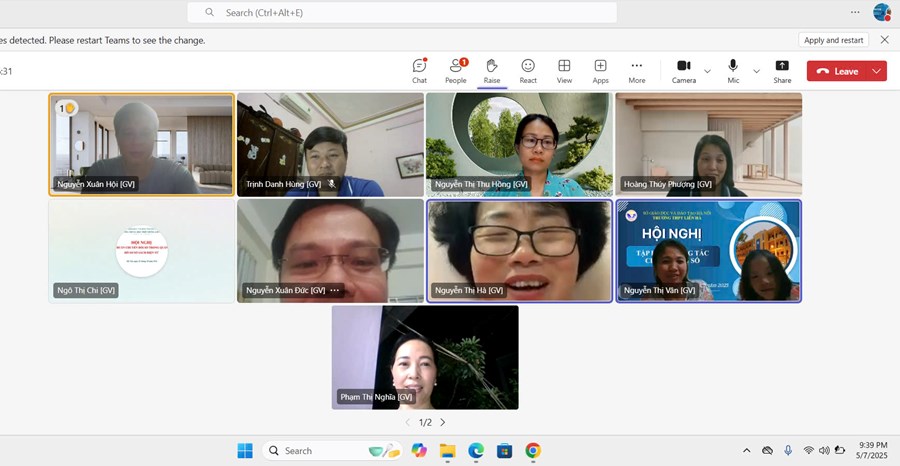900x466 pixels.
Task: Open File Explorer from the taskbar
Action: point(447,451)
